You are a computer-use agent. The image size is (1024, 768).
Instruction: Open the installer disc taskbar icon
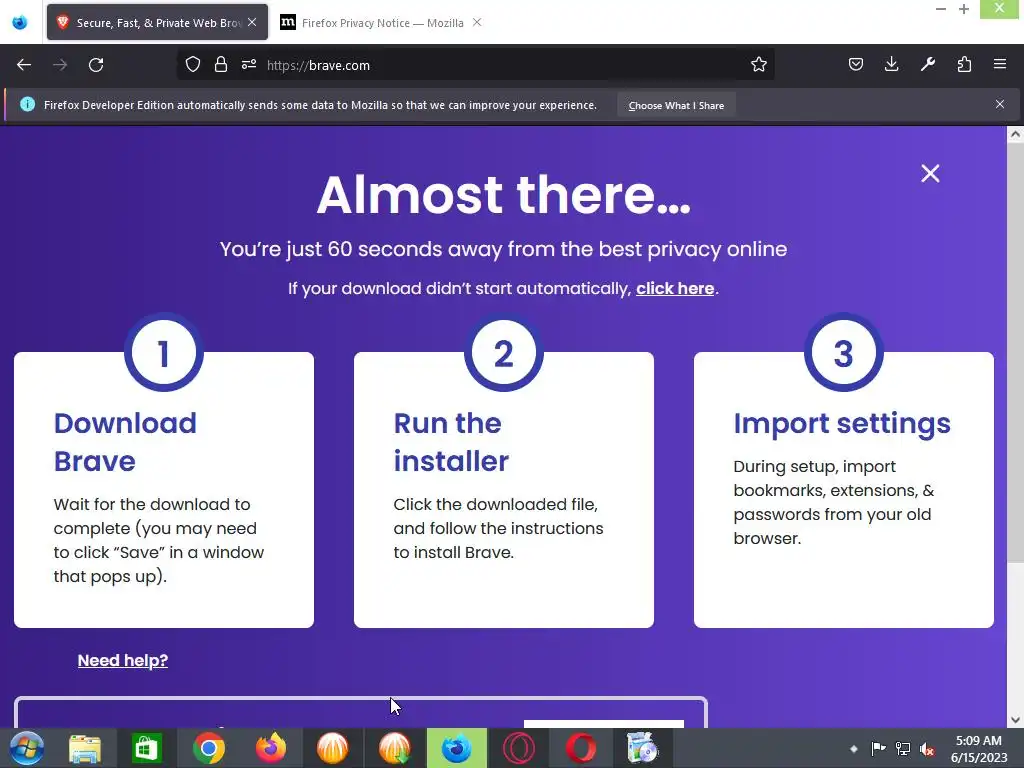643,748
